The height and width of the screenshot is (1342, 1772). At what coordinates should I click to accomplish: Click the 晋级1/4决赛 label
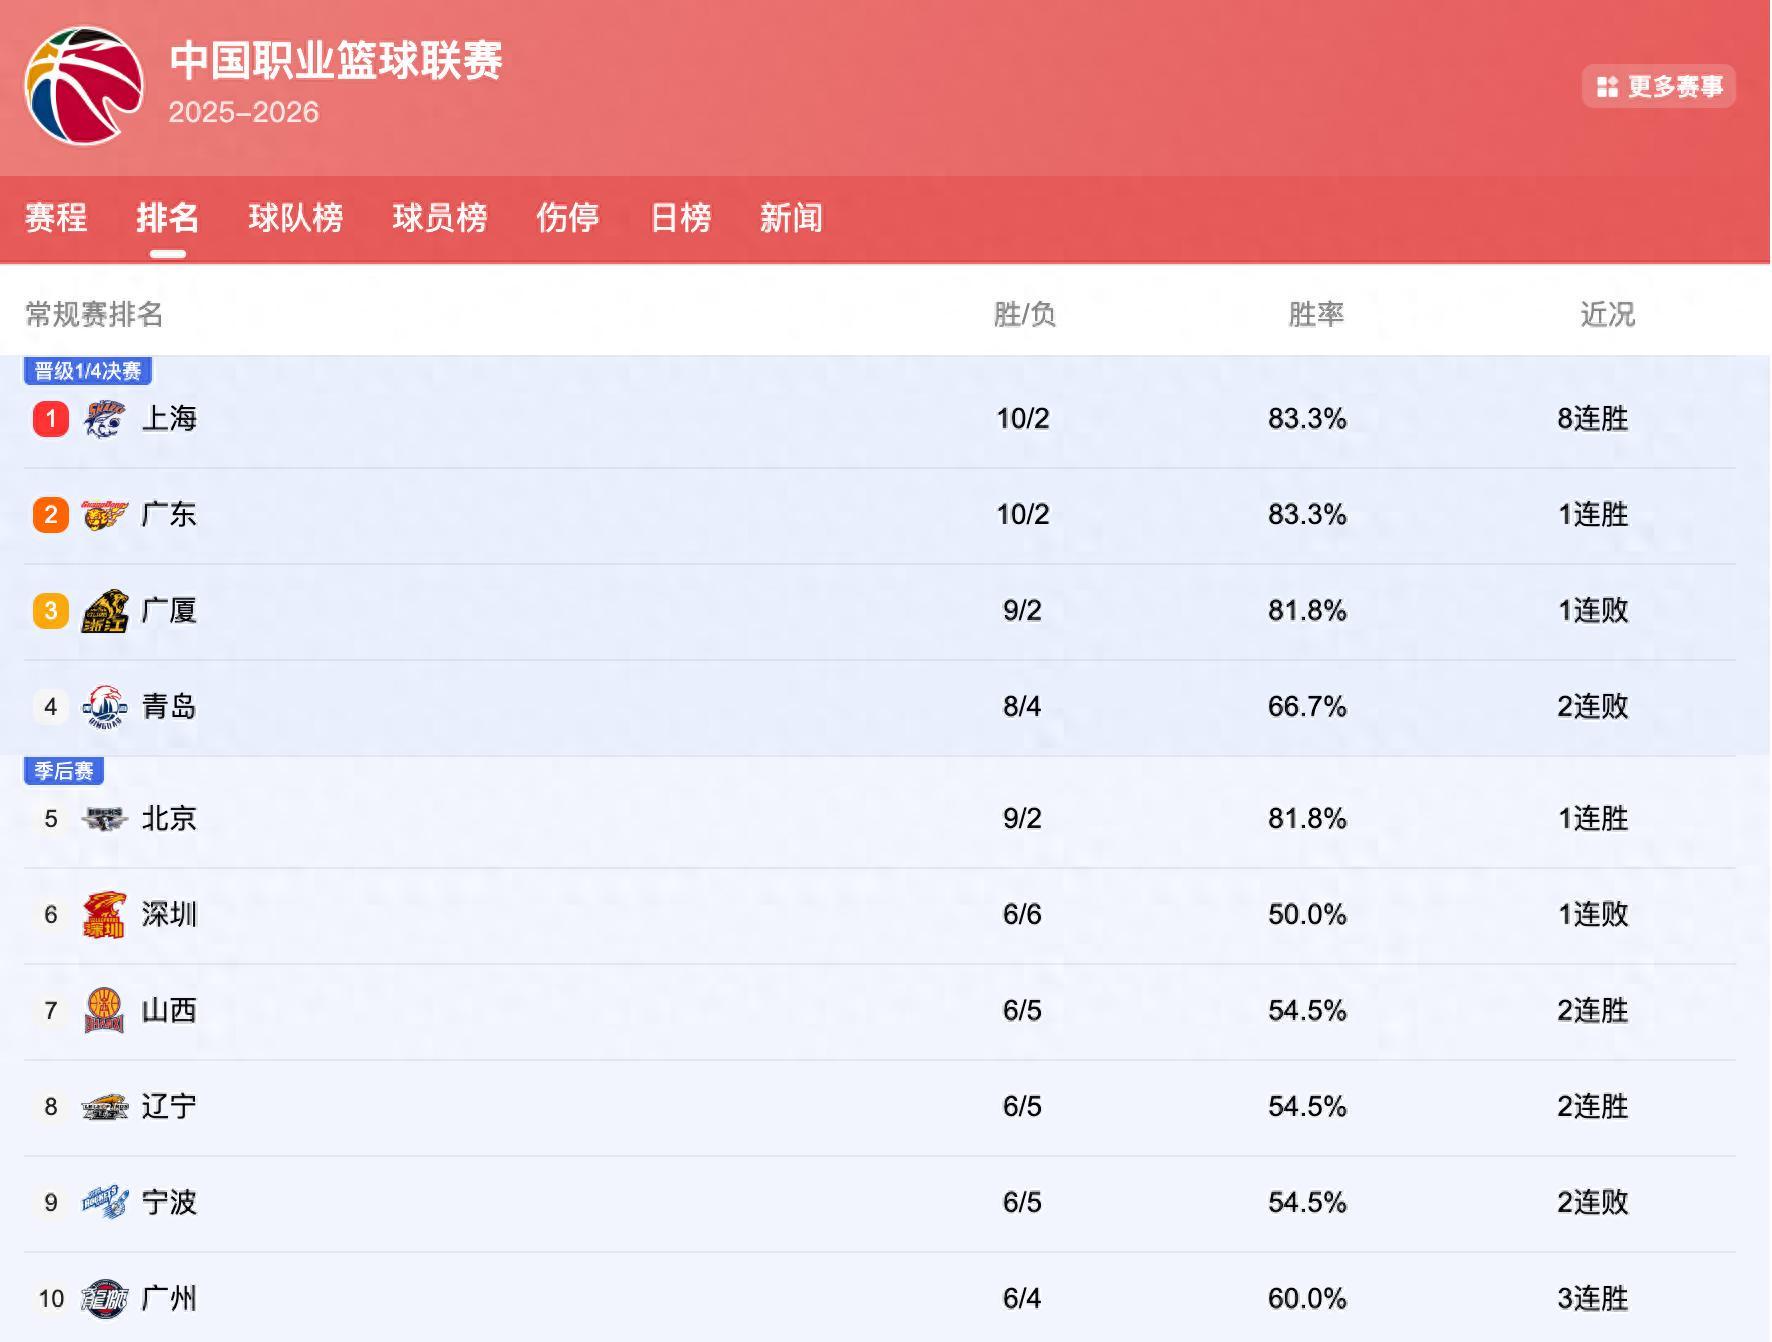coord(86,371)
